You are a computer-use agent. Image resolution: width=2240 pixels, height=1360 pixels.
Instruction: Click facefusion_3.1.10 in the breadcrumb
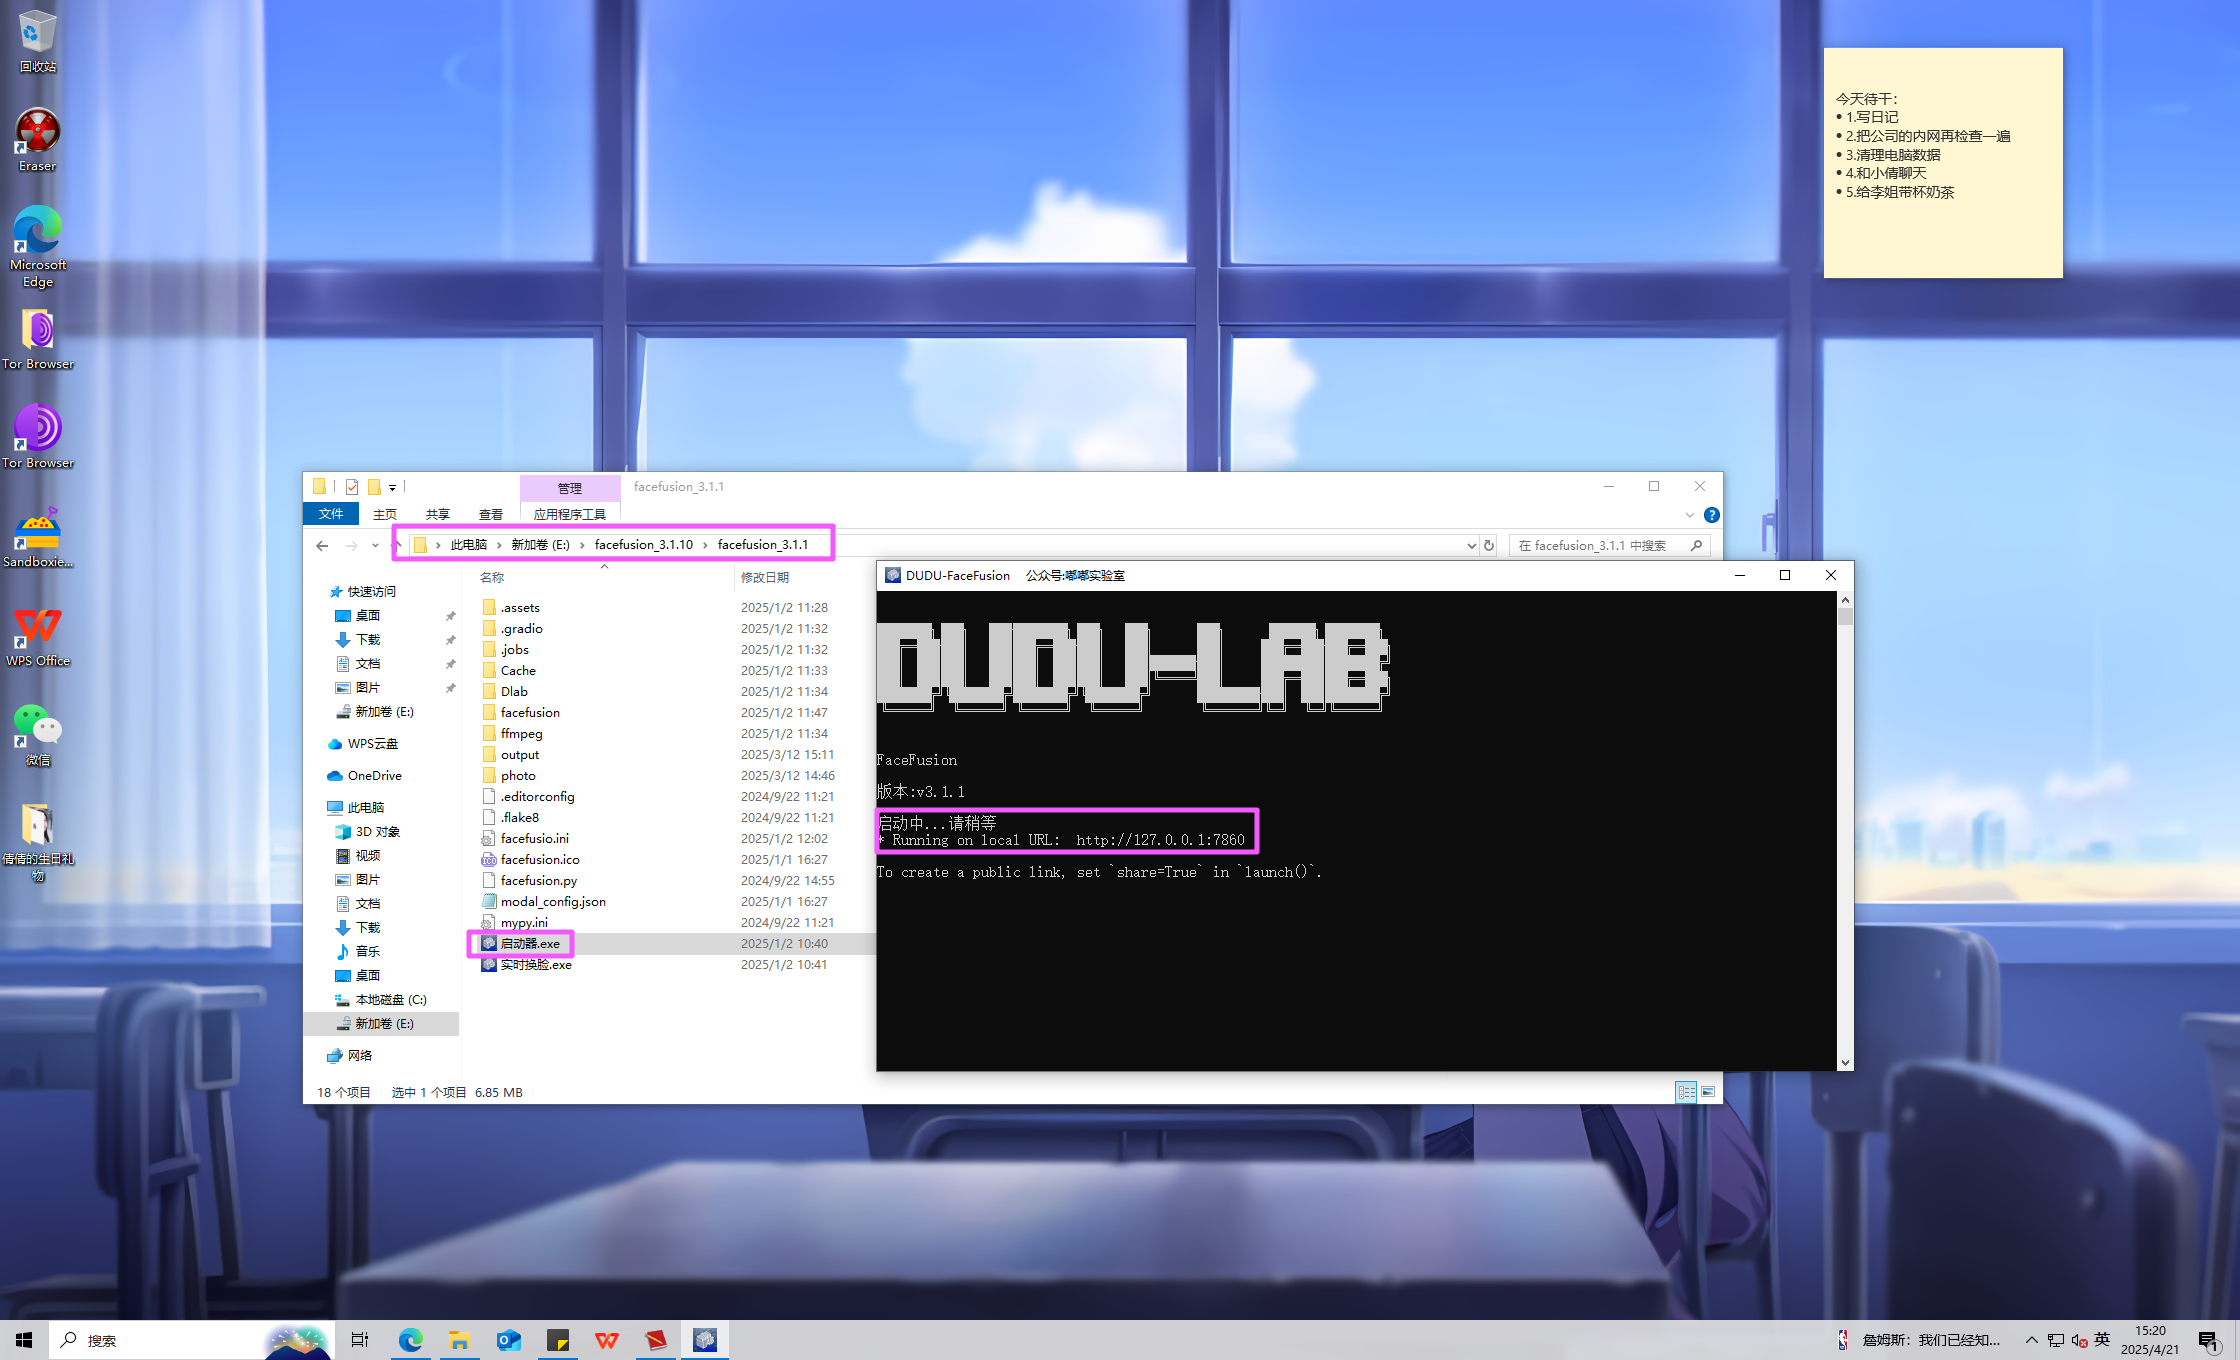(644, 545)
